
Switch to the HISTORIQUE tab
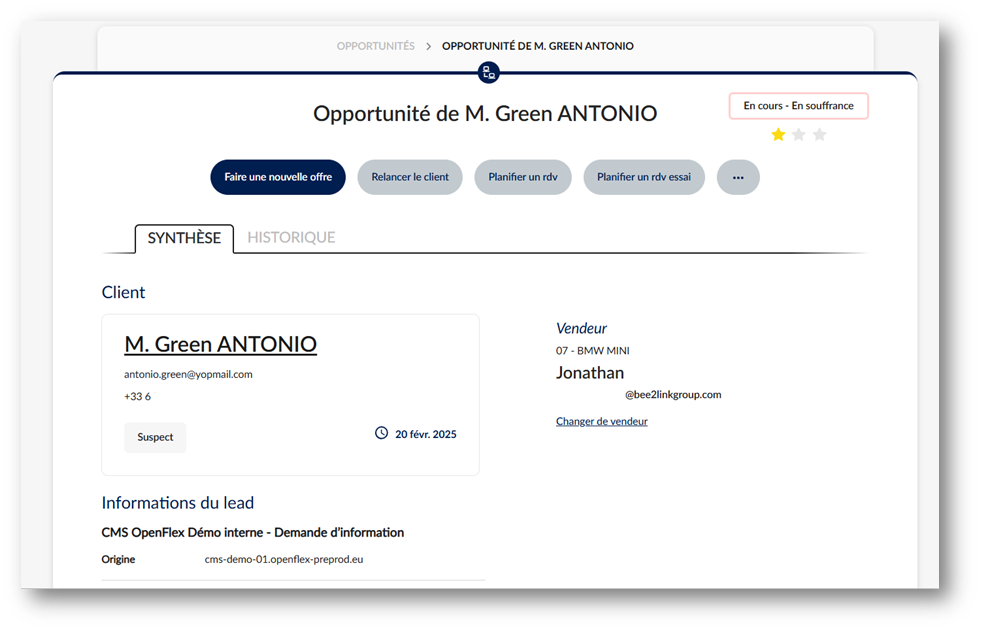[291, 238]
